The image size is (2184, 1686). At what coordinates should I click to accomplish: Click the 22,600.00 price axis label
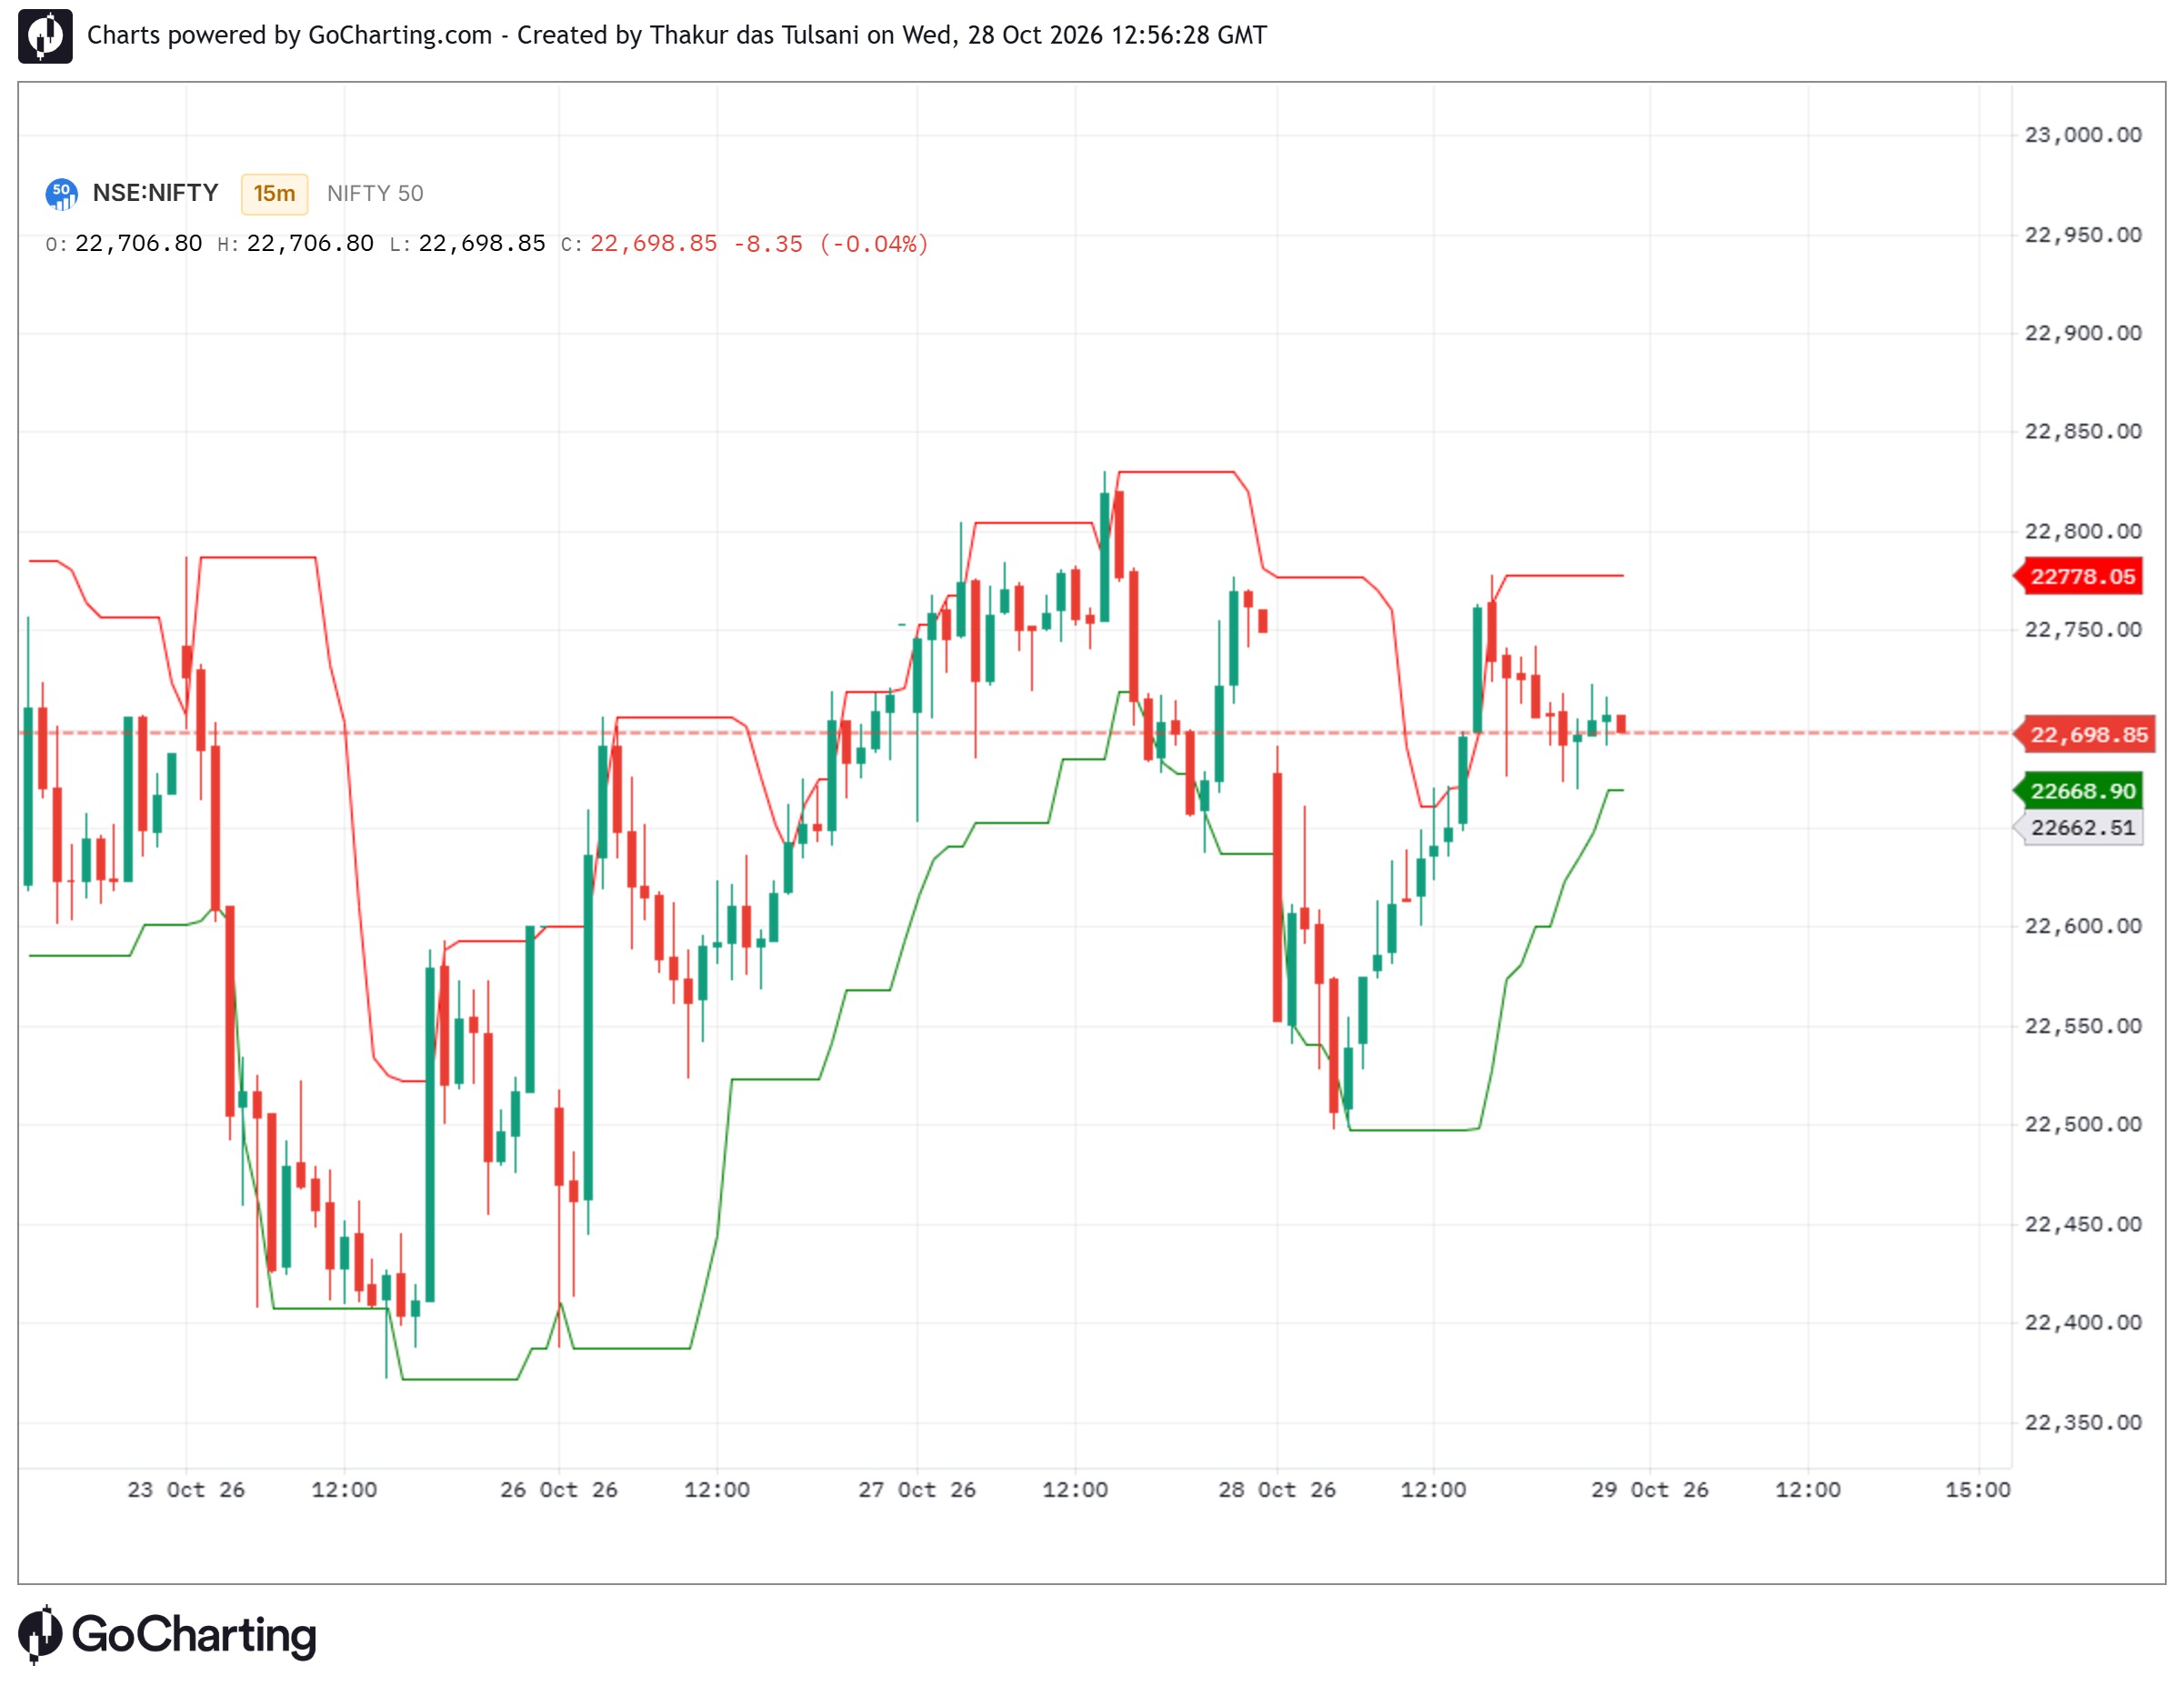2083,926
